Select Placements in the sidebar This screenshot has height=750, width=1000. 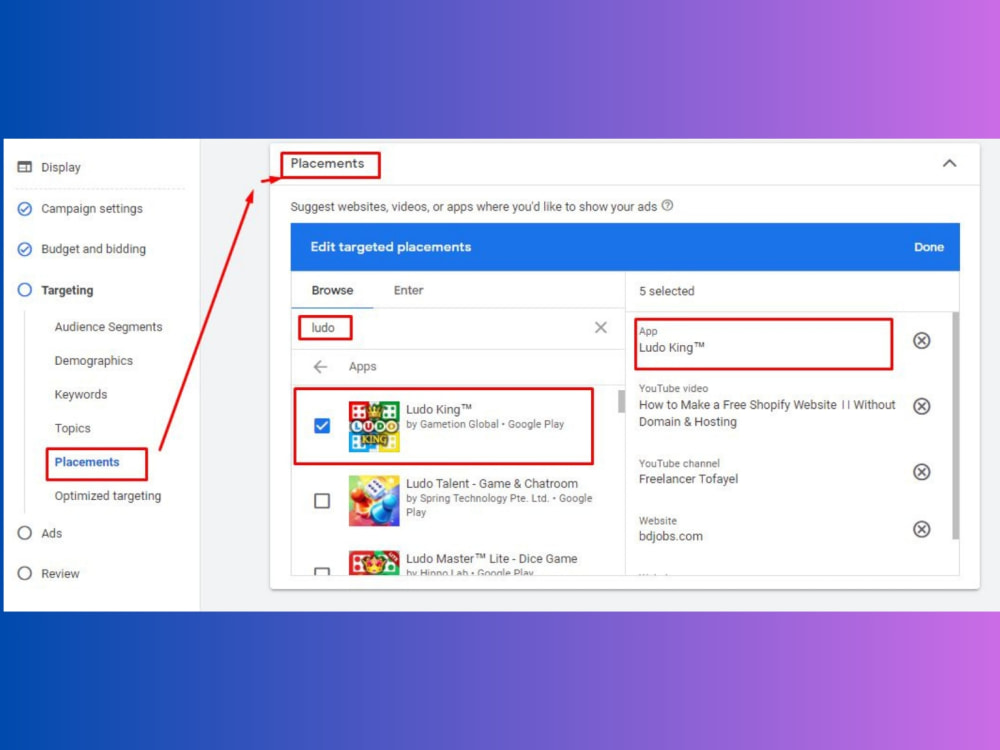coord(87,462)
